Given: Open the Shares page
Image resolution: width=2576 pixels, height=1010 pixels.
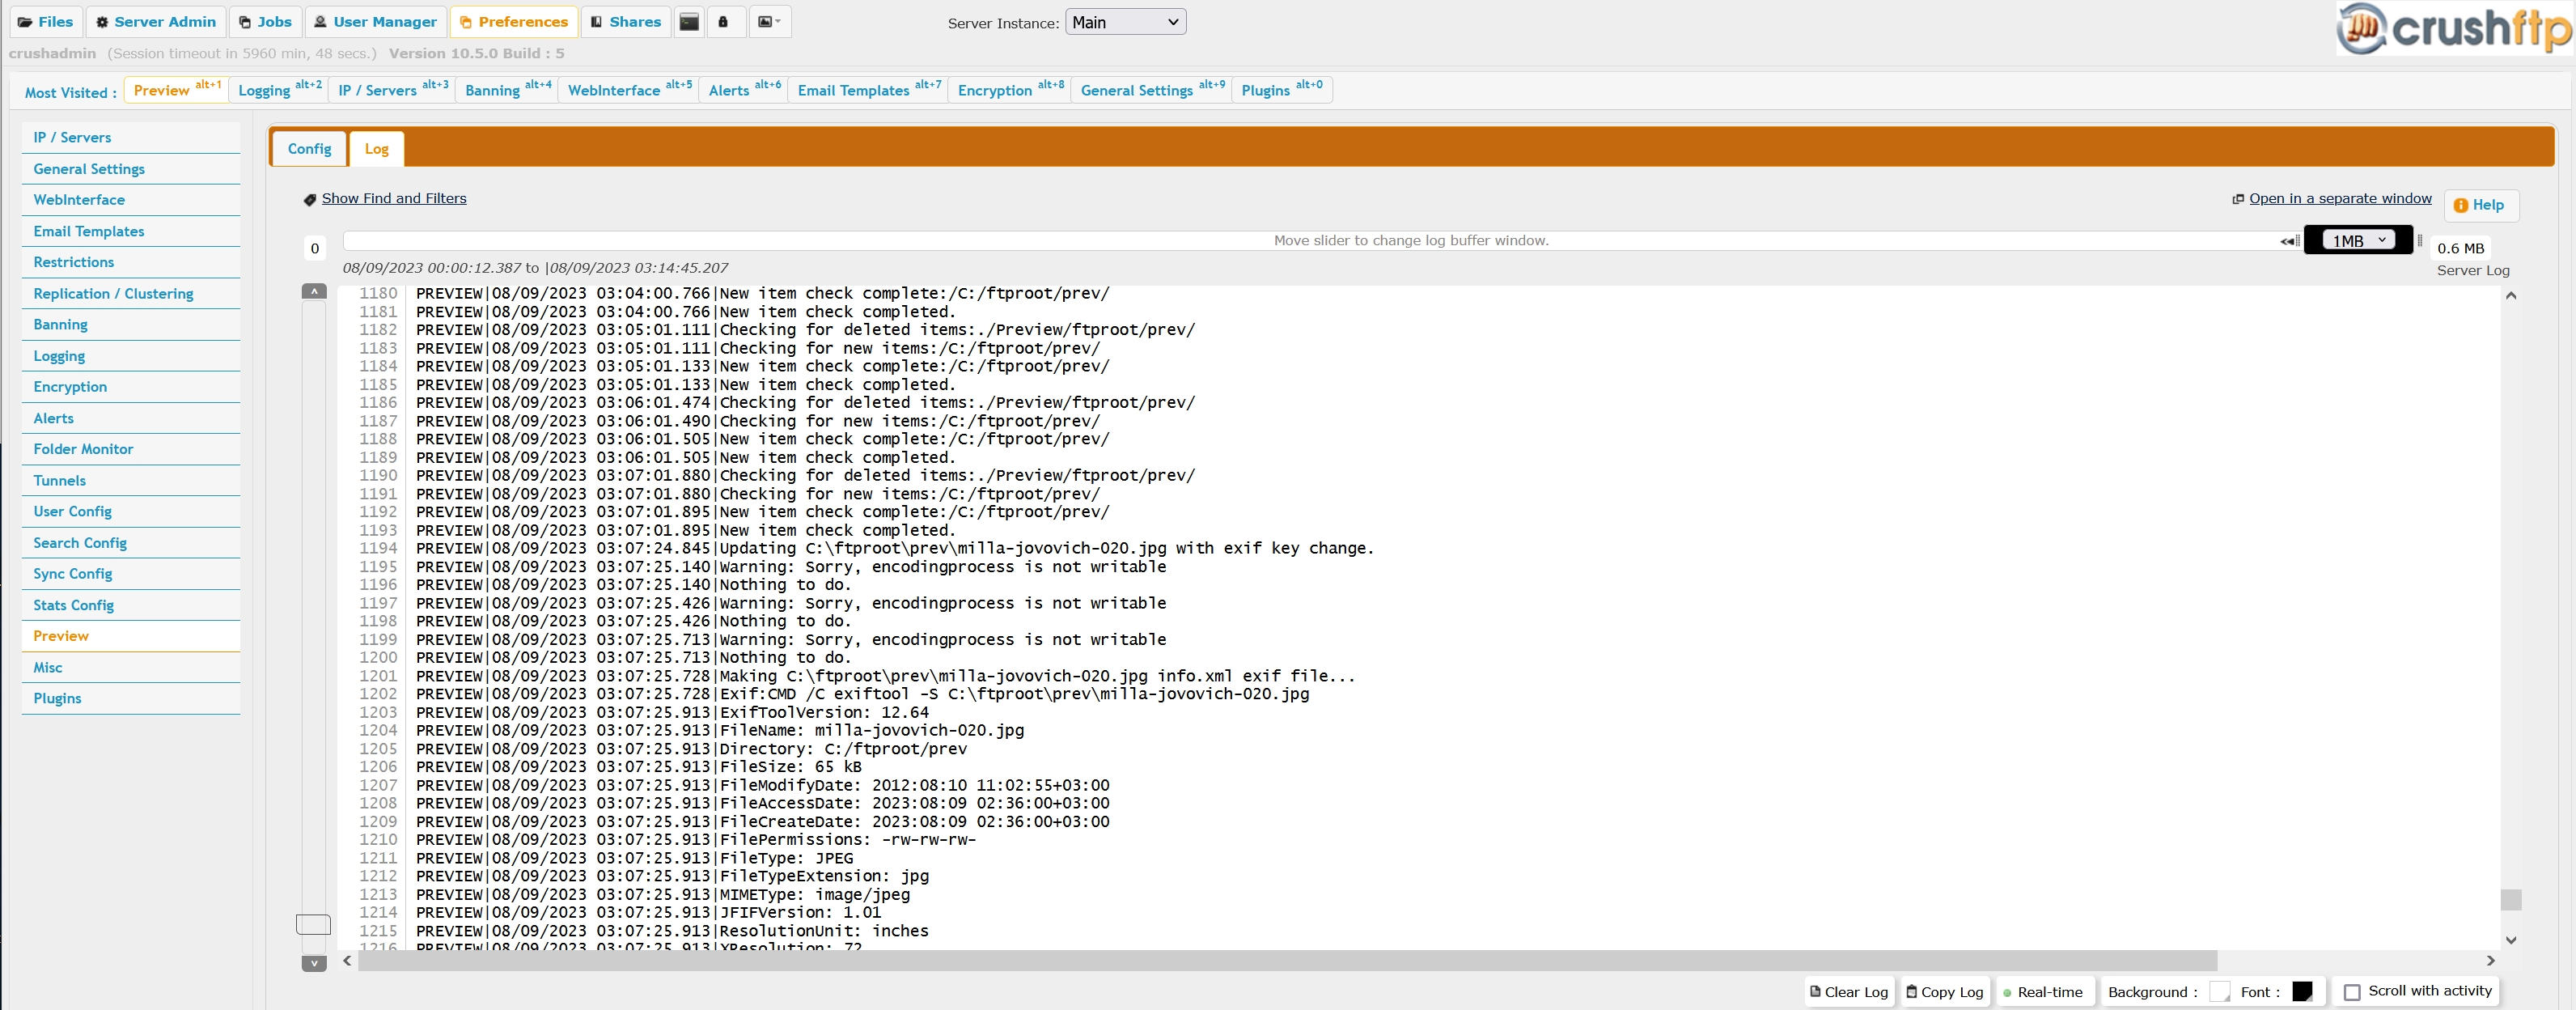Looking at the screenshot, I should click(x=625, y=22).
